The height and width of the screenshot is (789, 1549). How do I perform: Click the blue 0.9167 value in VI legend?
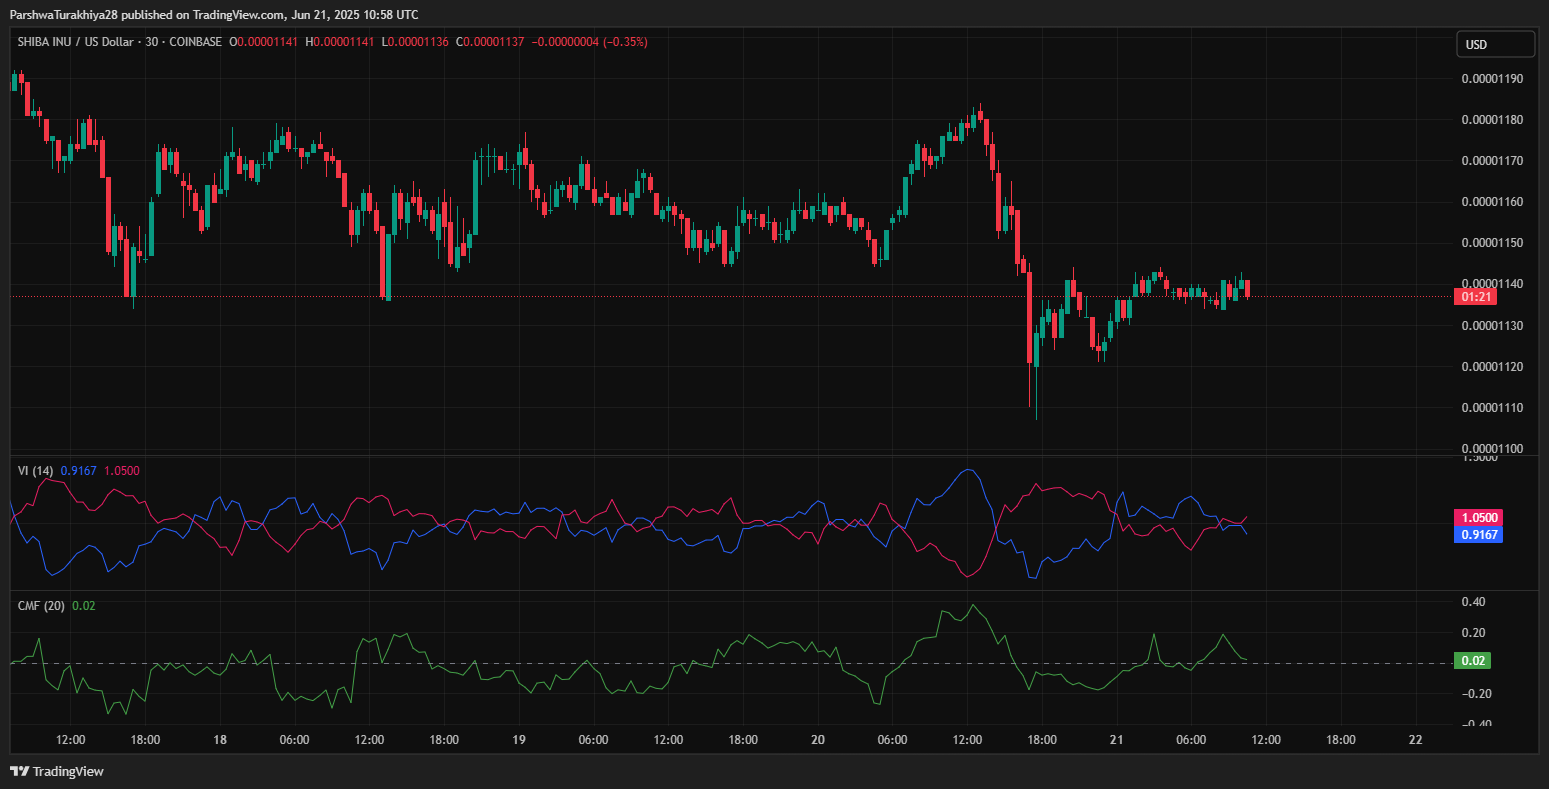point(79,470)
